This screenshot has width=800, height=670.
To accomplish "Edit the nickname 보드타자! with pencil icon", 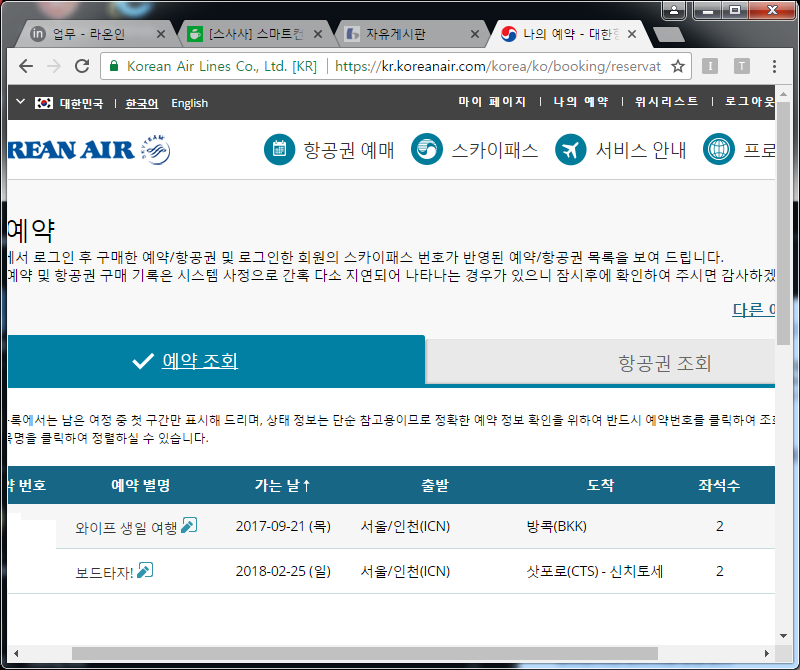I will (145, 570).
